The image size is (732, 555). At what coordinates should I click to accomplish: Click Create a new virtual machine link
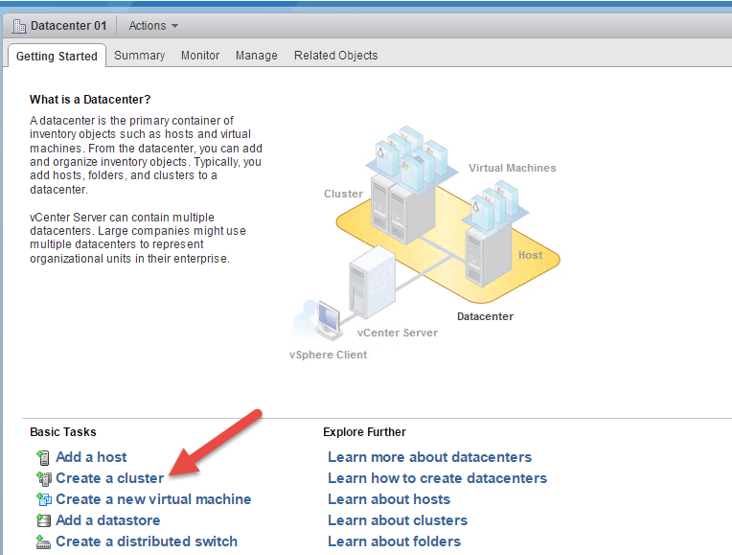(153, 499)
